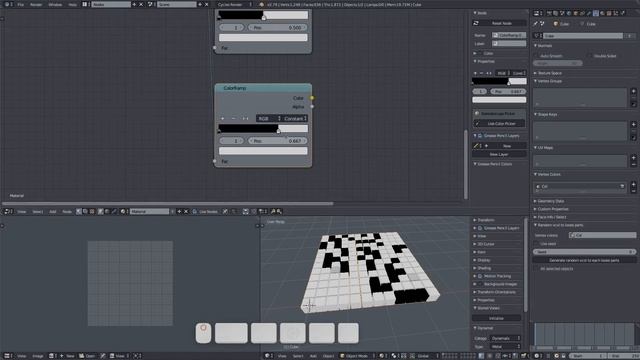This screenshot has height=360, width=640.
Task: Click the material name add plus icon in node header
Action: (179, 211)
